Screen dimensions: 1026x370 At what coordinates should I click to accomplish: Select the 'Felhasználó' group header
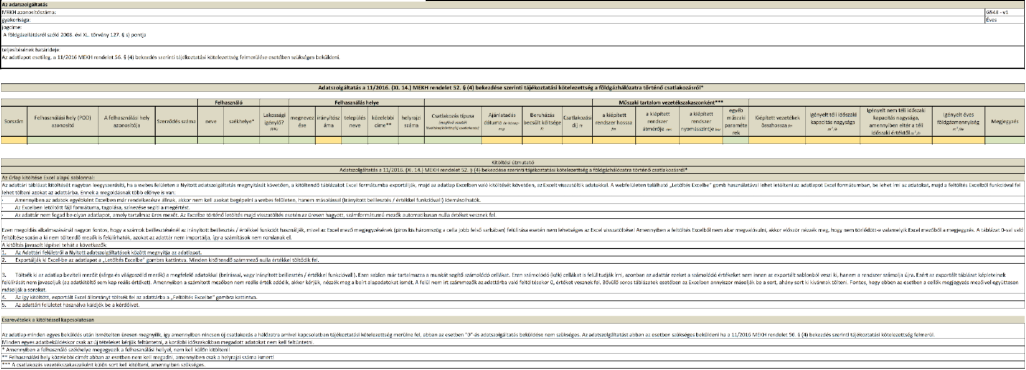tap(228, 102)
